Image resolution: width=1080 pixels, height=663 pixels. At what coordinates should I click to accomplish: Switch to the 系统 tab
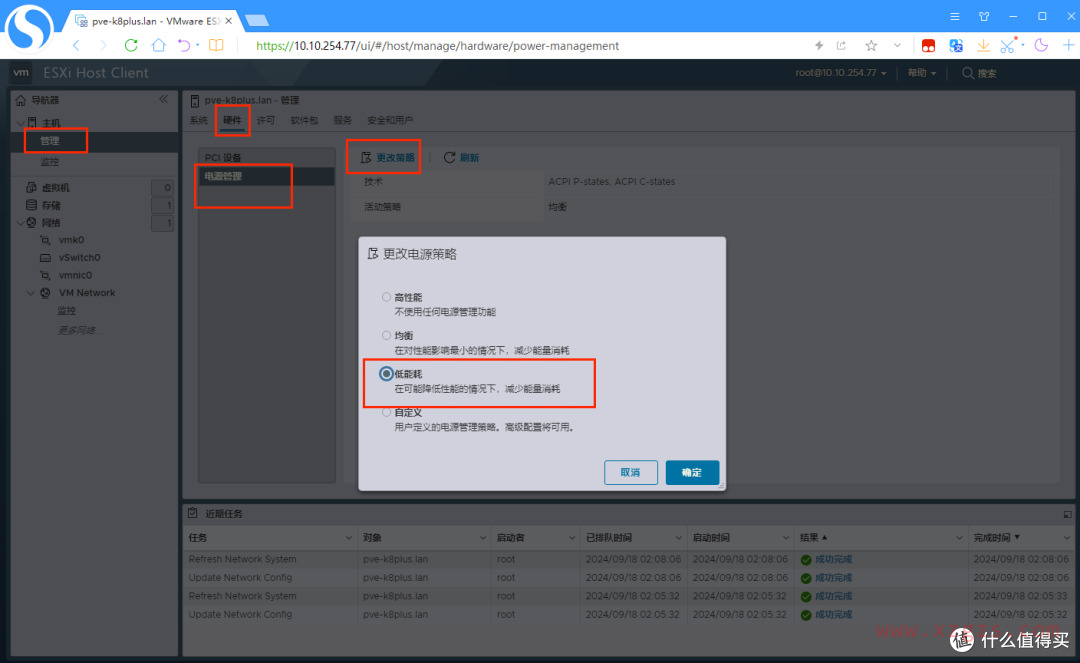point(201,119)
